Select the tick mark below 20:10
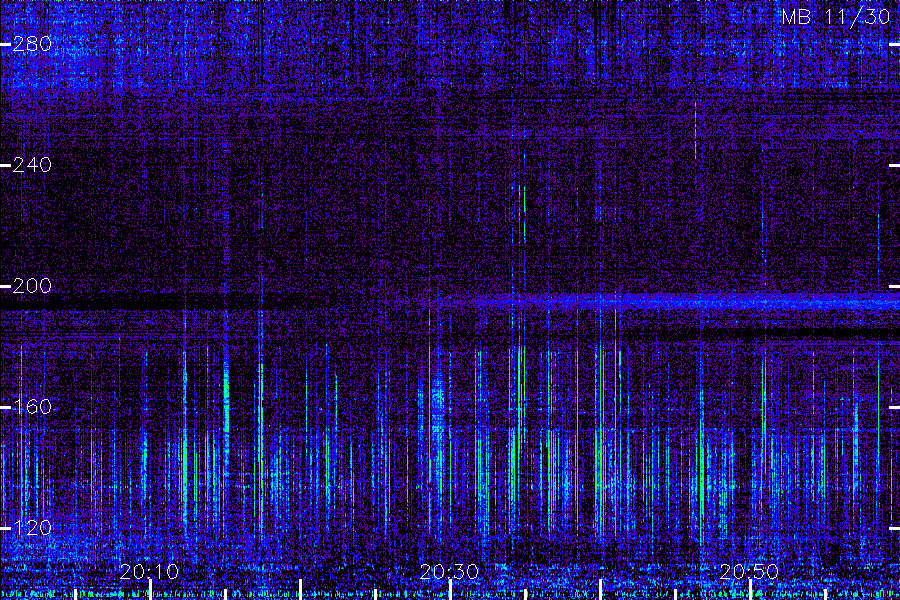 [x=150, y=590]
